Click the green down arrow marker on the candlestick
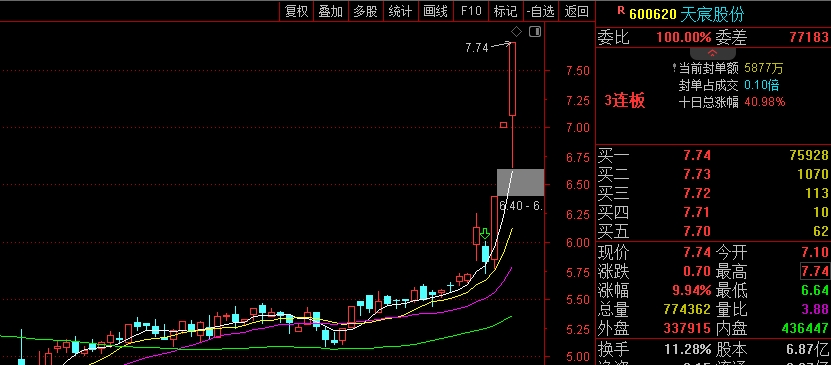 (484, 234)
